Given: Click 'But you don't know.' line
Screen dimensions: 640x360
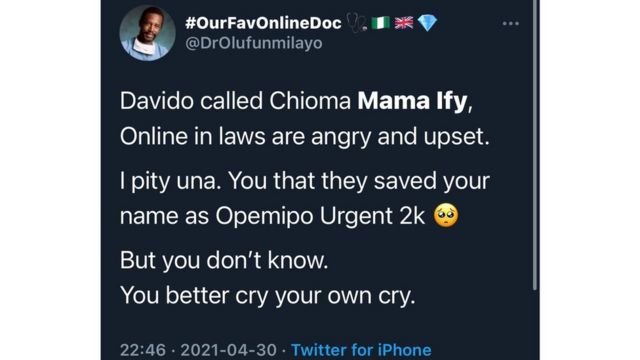Looking at the screenshot, I should [x=224, y=260].
